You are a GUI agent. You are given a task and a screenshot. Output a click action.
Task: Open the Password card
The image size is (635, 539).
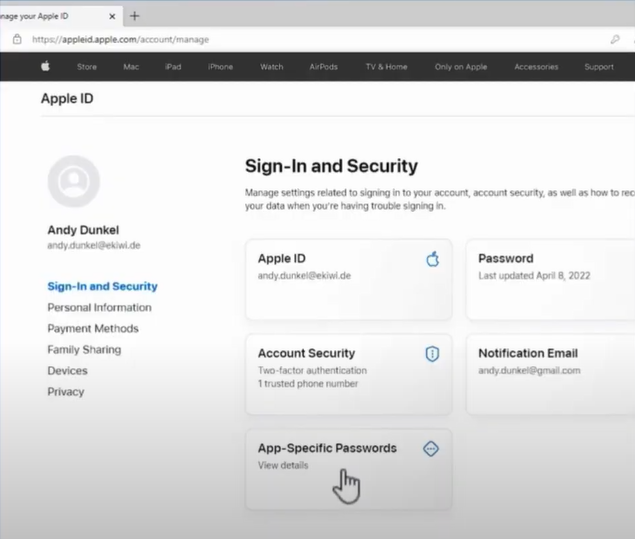click(x=550, y=279)
